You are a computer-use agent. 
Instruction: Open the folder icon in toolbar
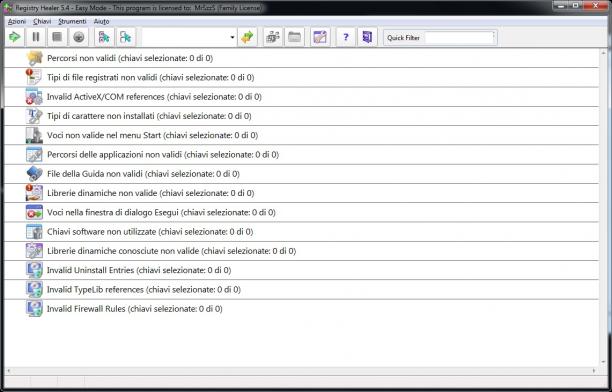(x=294, y=37)
